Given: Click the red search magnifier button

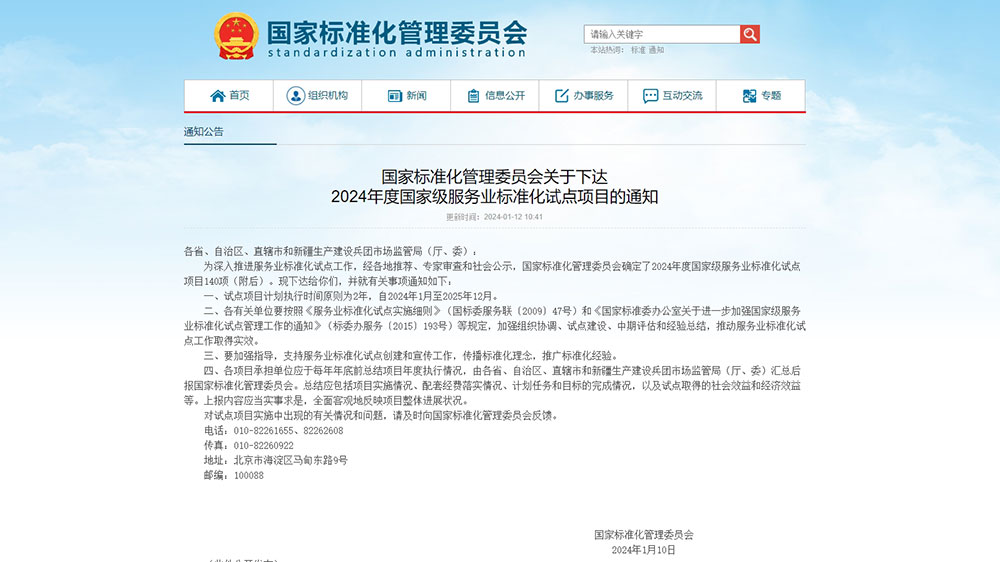Looking at the screenshot, I should [750, 34].
